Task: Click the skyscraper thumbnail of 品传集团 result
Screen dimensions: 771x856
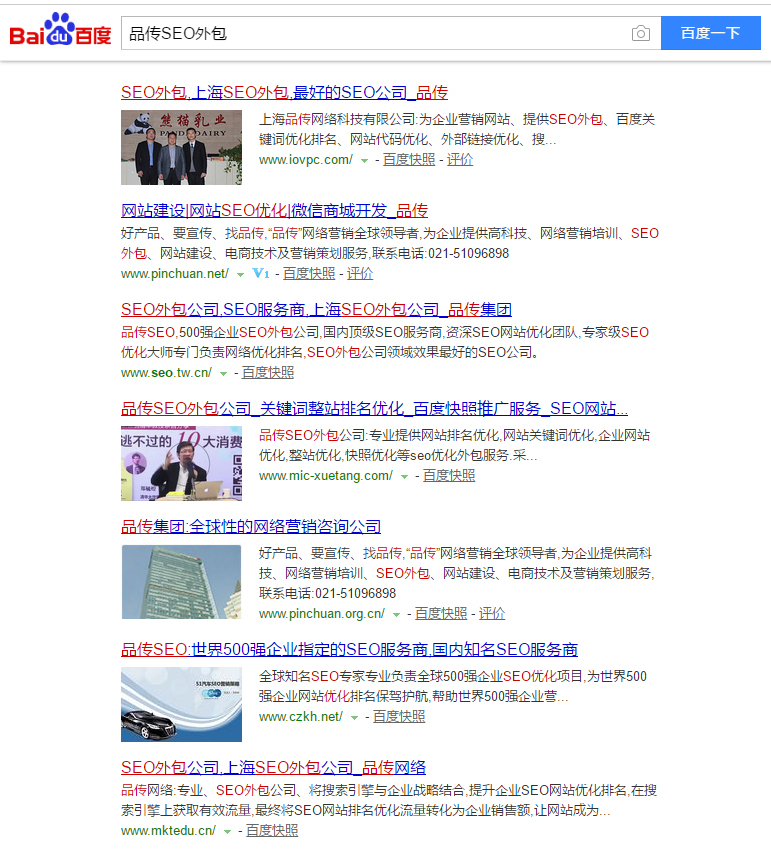Action: click(x=181, y=582)
